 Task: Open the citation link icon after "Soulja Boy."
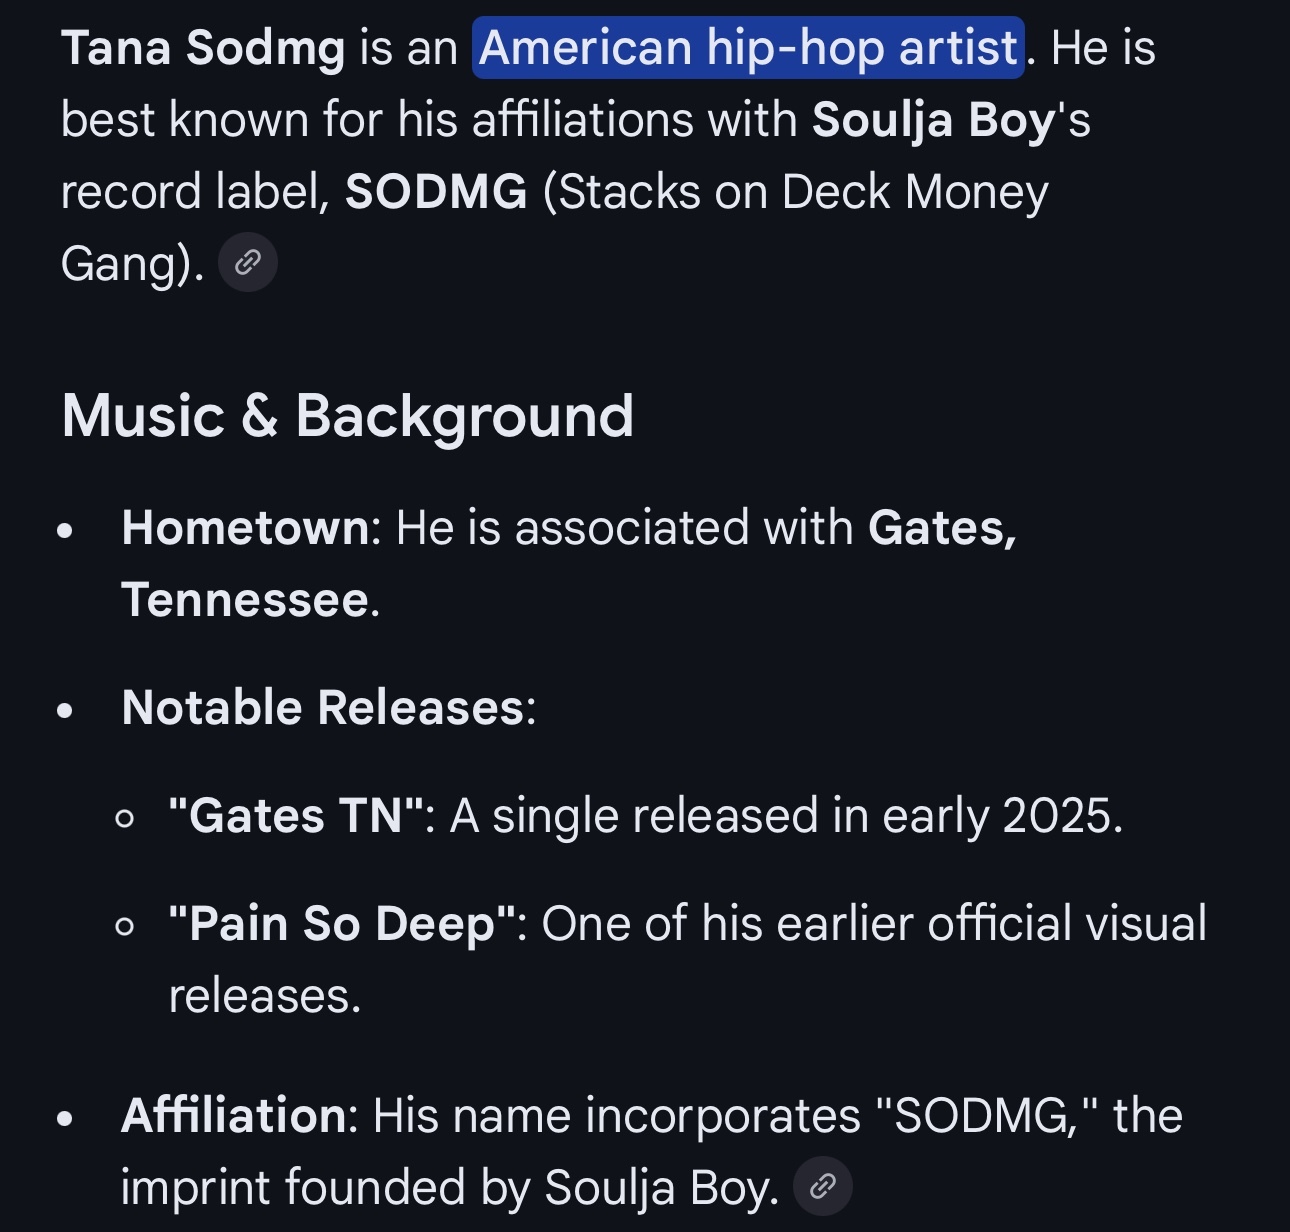822,1187
